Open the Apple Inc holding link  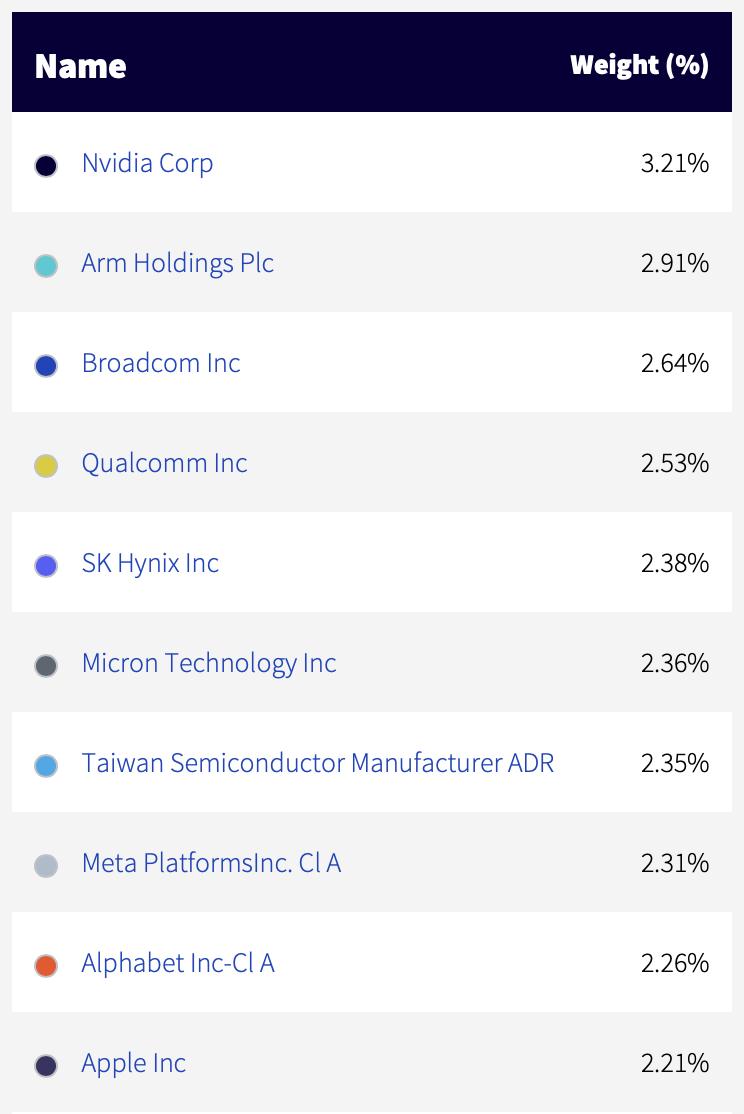point(134,1064)
